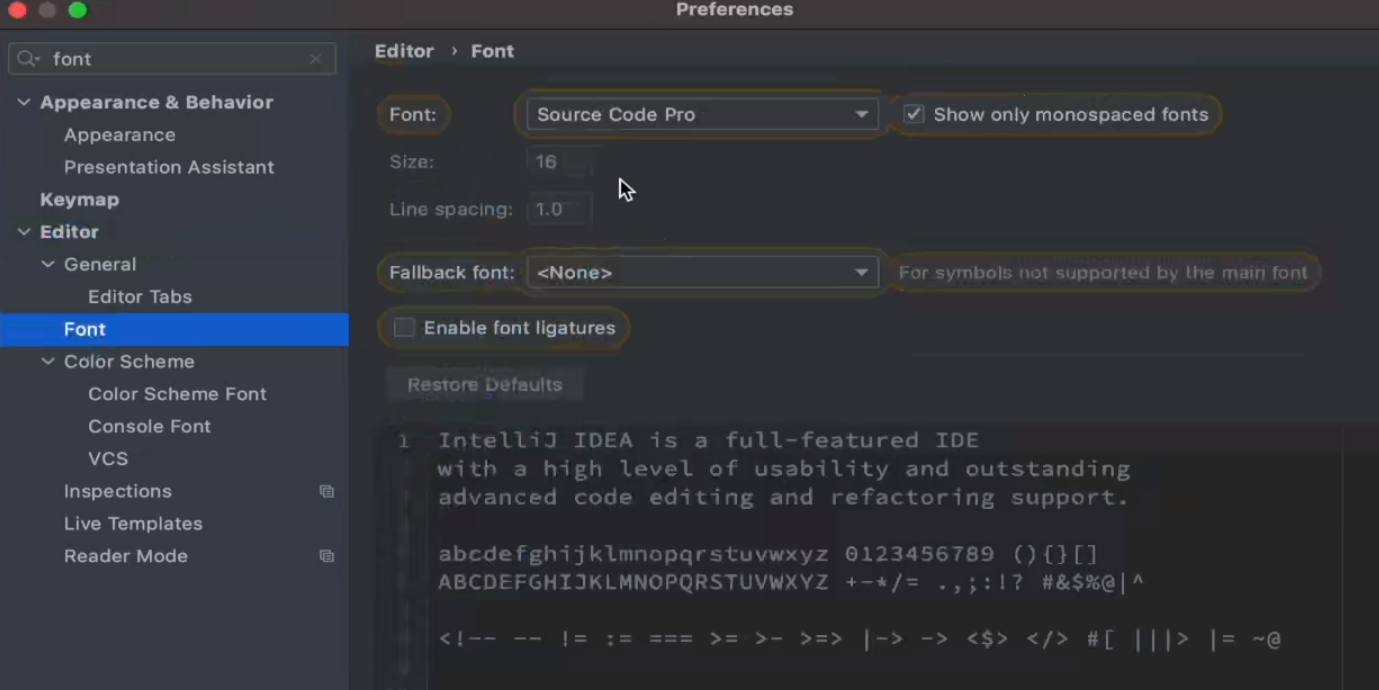Clear the search field with the X icon
Image resolution: width=1379 pixels, height=690 pixels.
pyautogui.click(x=316, y=59)
